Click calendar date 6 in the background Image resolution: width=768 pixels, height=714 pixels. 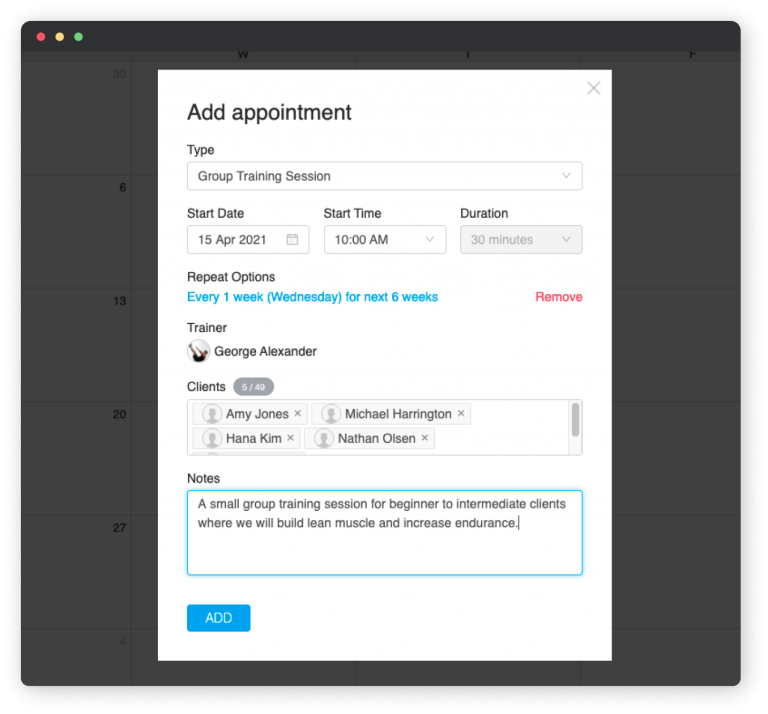tap(122, 188)
